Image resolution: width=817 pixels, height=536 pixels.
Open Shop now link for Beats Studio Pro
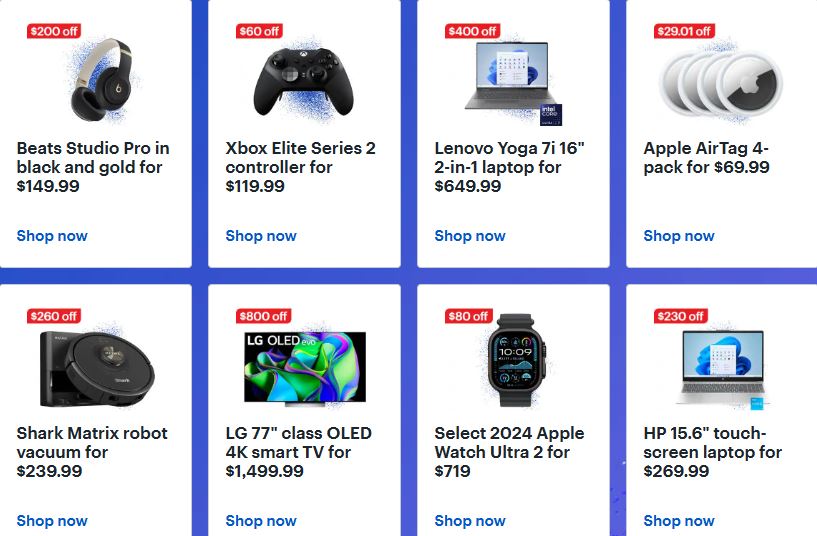pos(52,236)
